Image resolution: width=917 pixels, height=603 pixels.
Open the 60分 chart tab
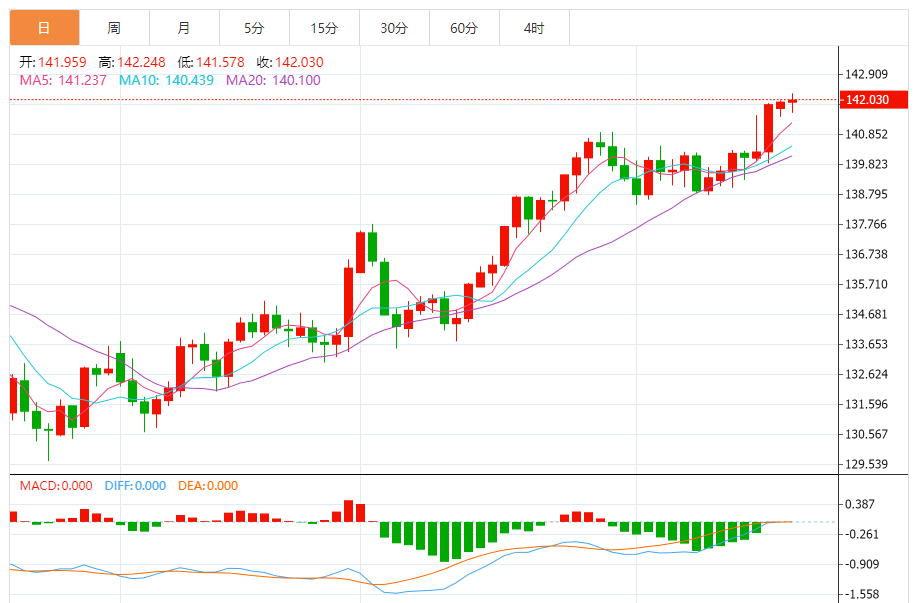[x=464, y=27]
